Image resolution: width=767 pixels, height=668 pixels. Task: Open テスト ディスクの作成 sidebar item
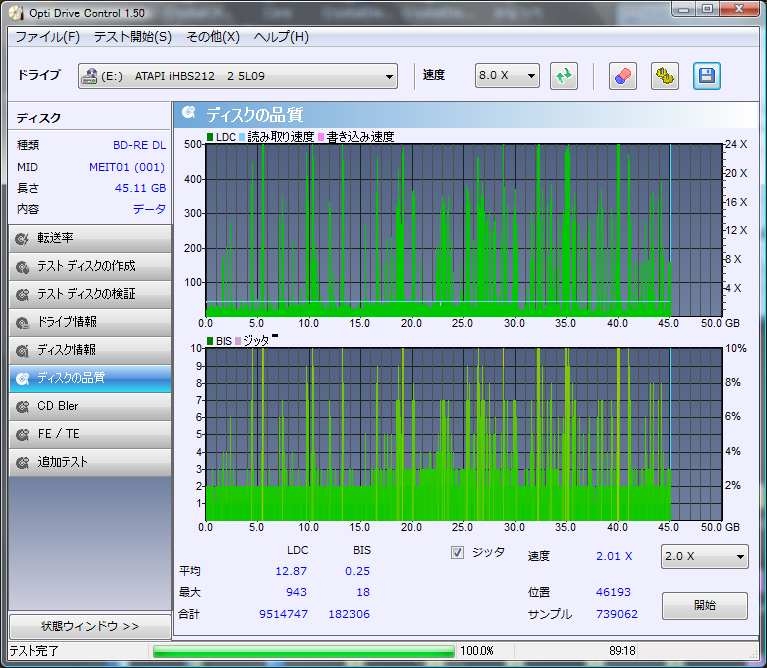(x=89, y=266)
